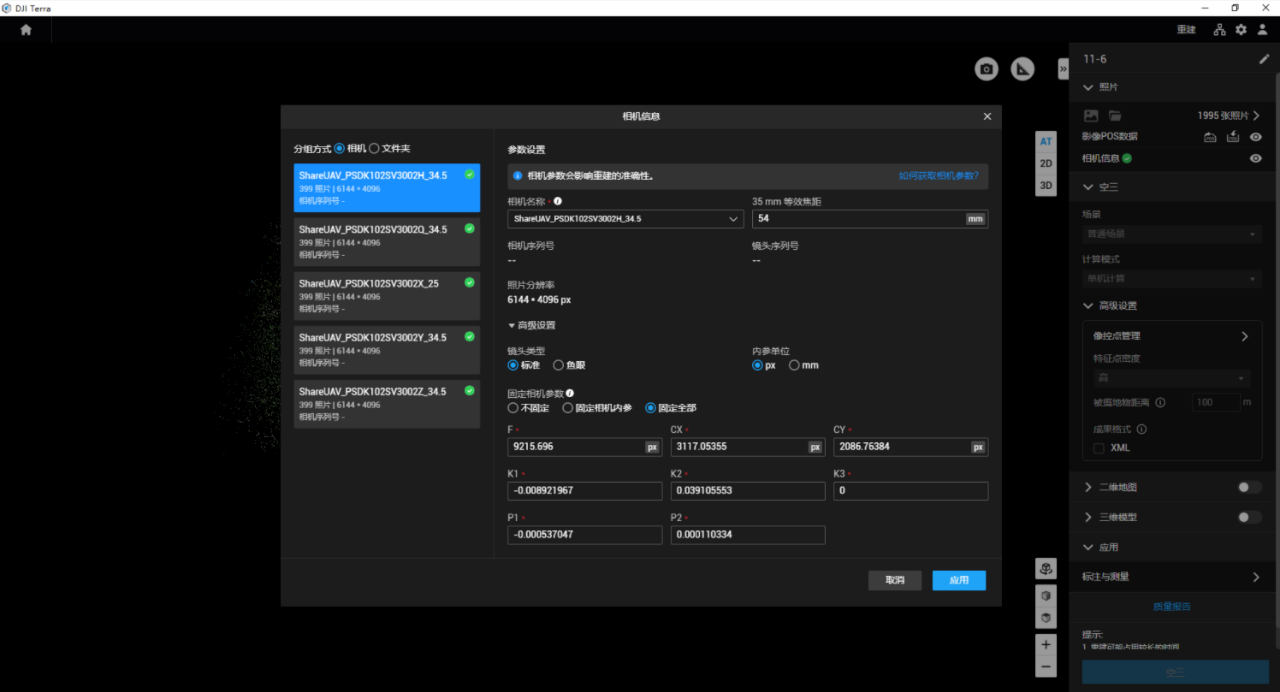This screenshot has width=1280, height=692.
Task: Click the zoom in plus button
Action: [1046, 644]
